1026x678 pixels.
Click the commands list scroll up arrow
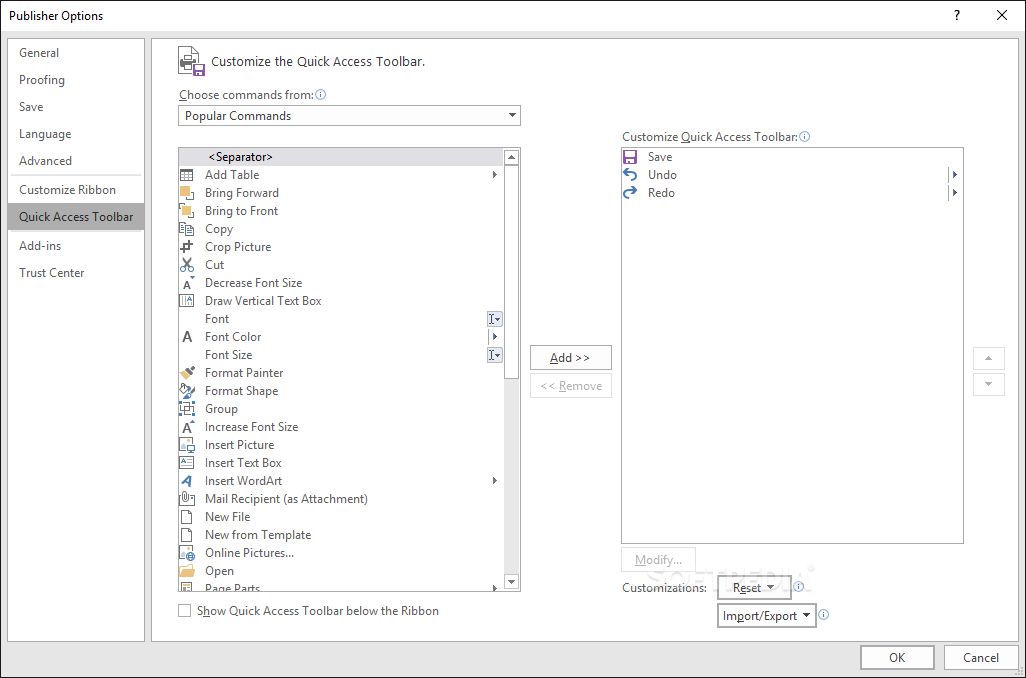coord(512,157)
